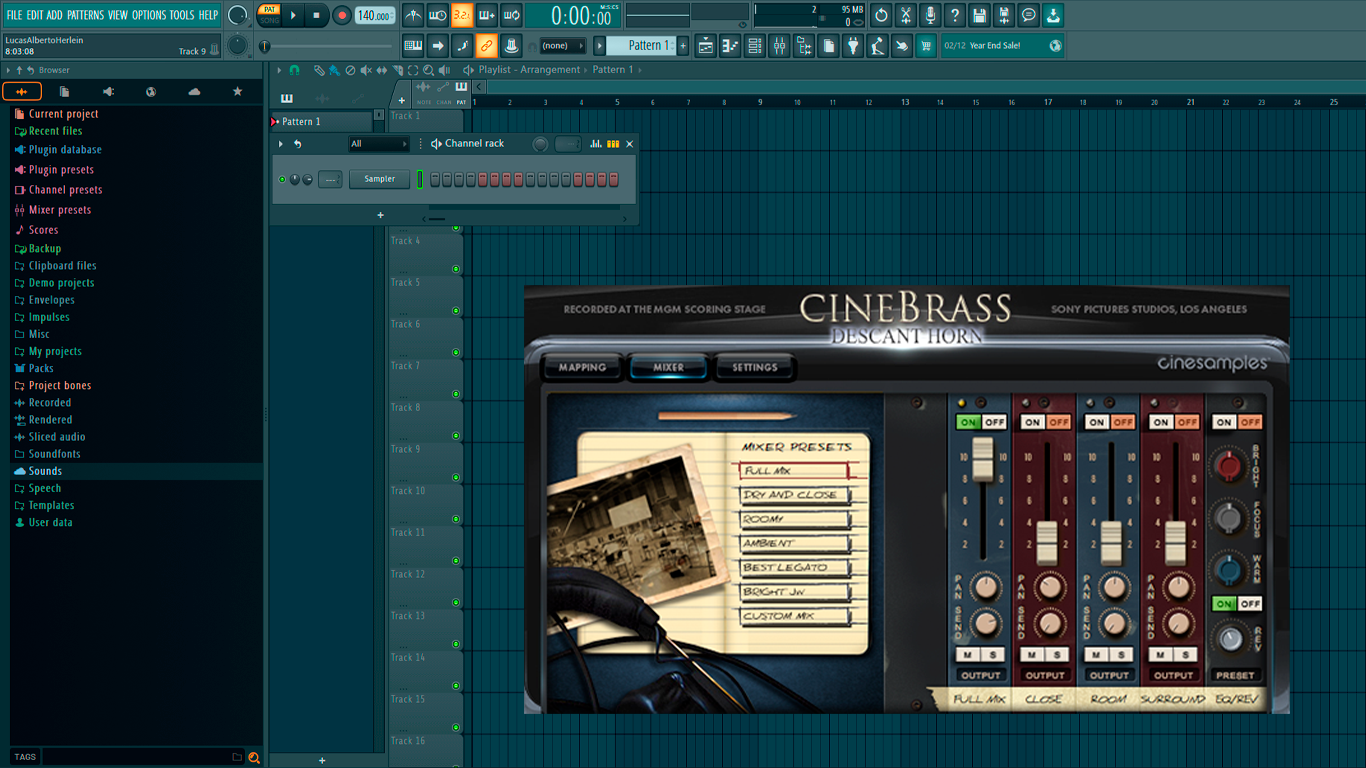Toggle the metronome icon in the toolbar
The height and width of the screenshot is (768, 1366).
(x=413, y=15)
